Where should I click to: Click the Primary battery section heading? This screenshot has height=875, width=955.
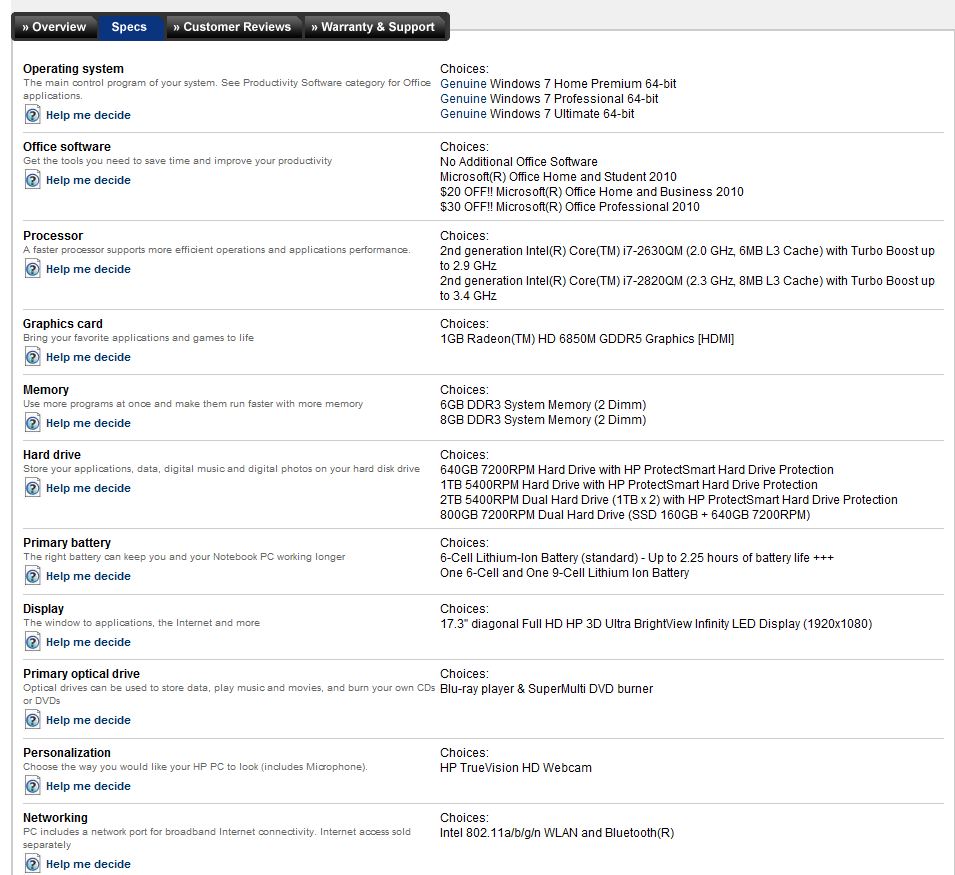(67, 543)
